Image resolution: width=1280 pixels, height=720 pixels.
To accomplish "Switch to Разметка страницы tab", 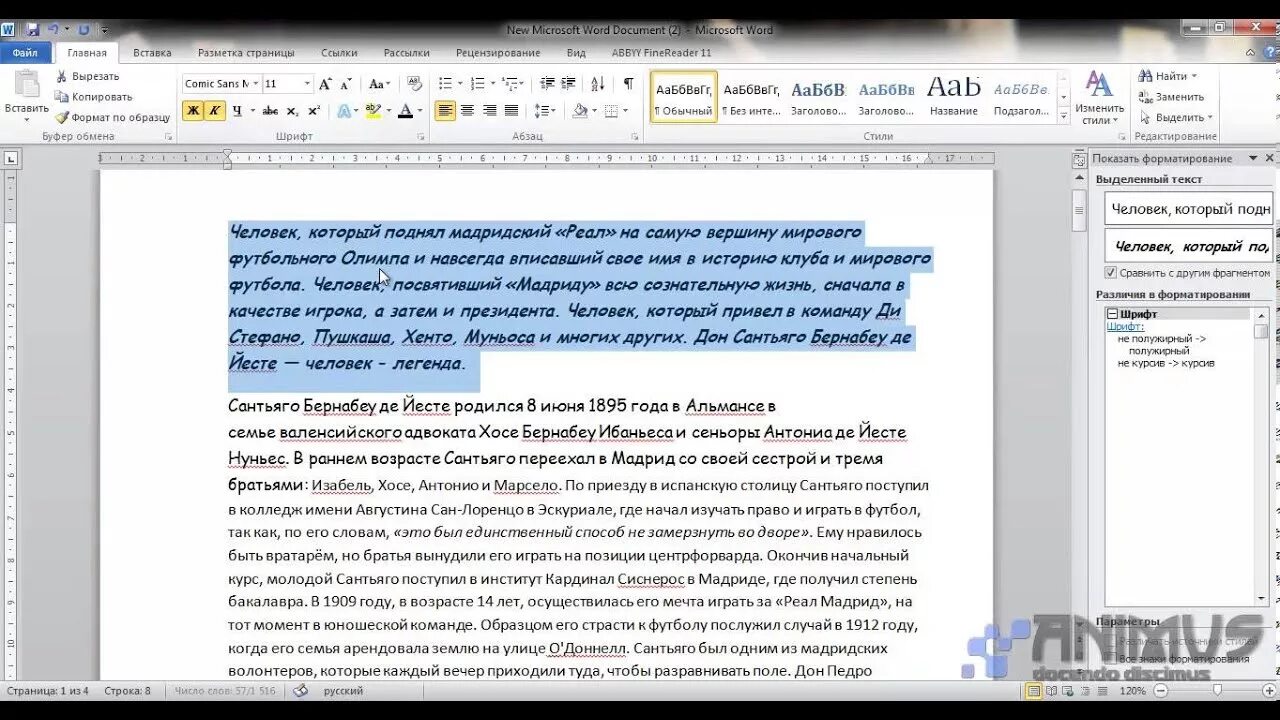I will point(246,53).
